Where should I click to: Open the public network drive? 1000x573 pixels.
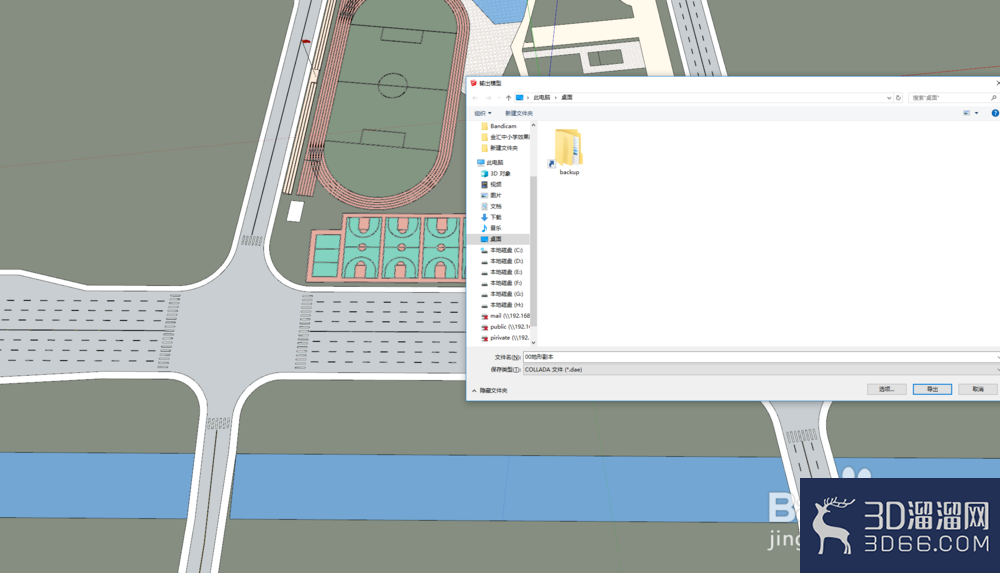(x=505, y=327)
